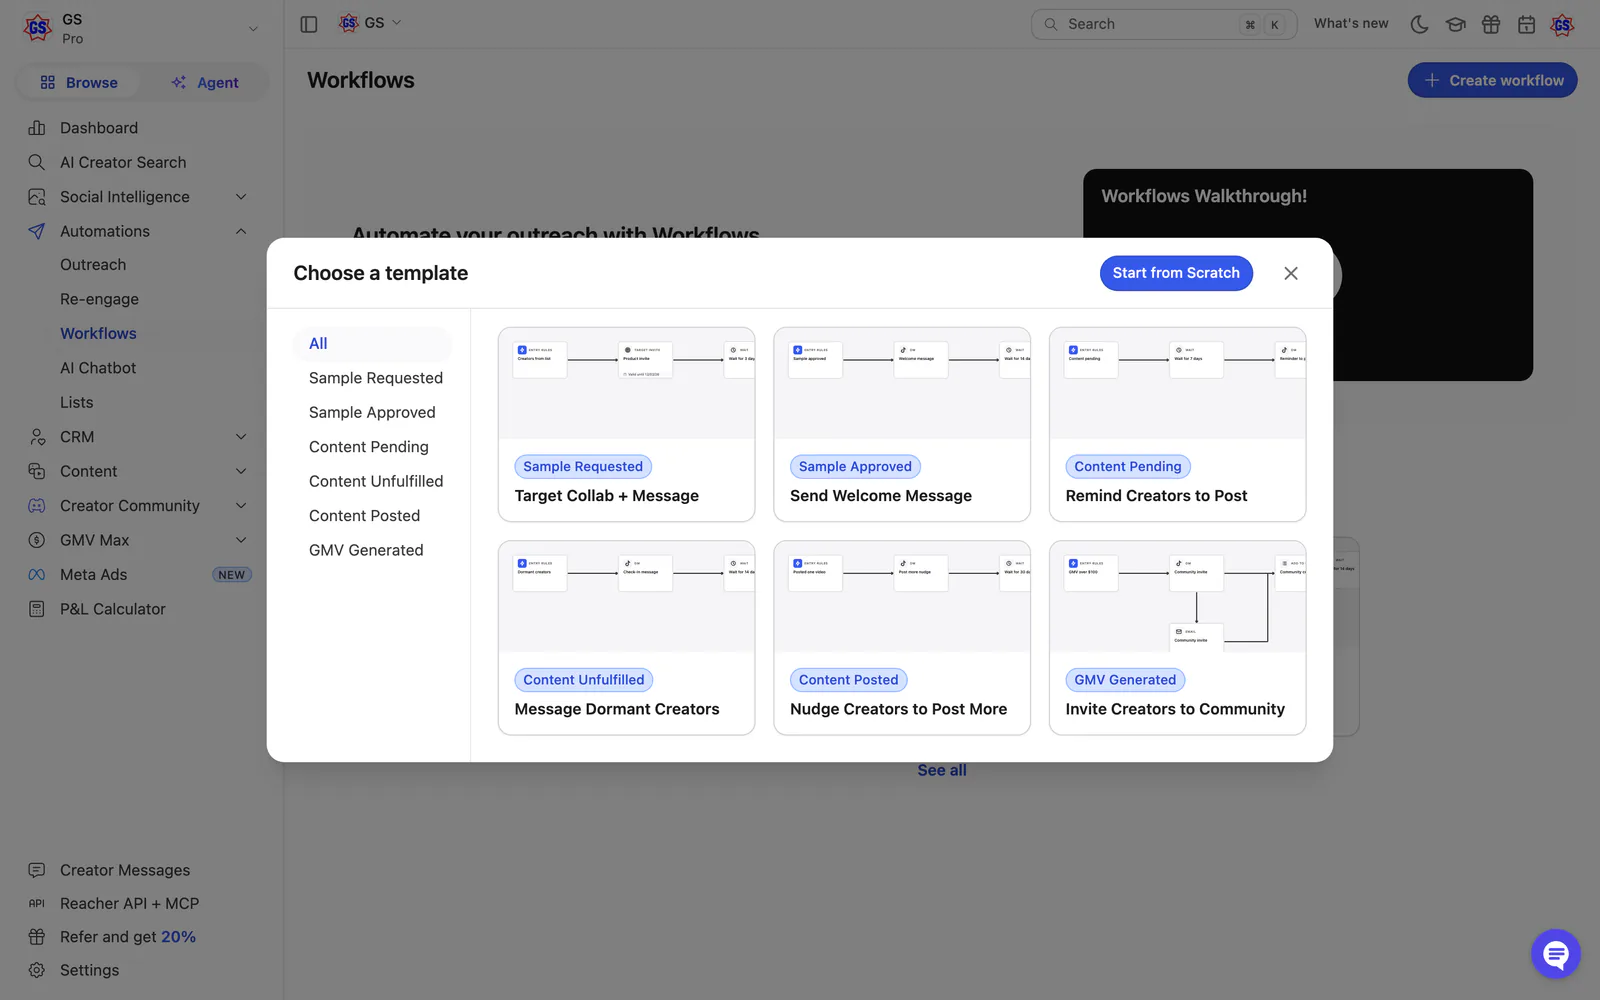The height and width of the screenshot is (1000, 1600).
Task: Switch to the Agent tab
Action: point(205,83)
